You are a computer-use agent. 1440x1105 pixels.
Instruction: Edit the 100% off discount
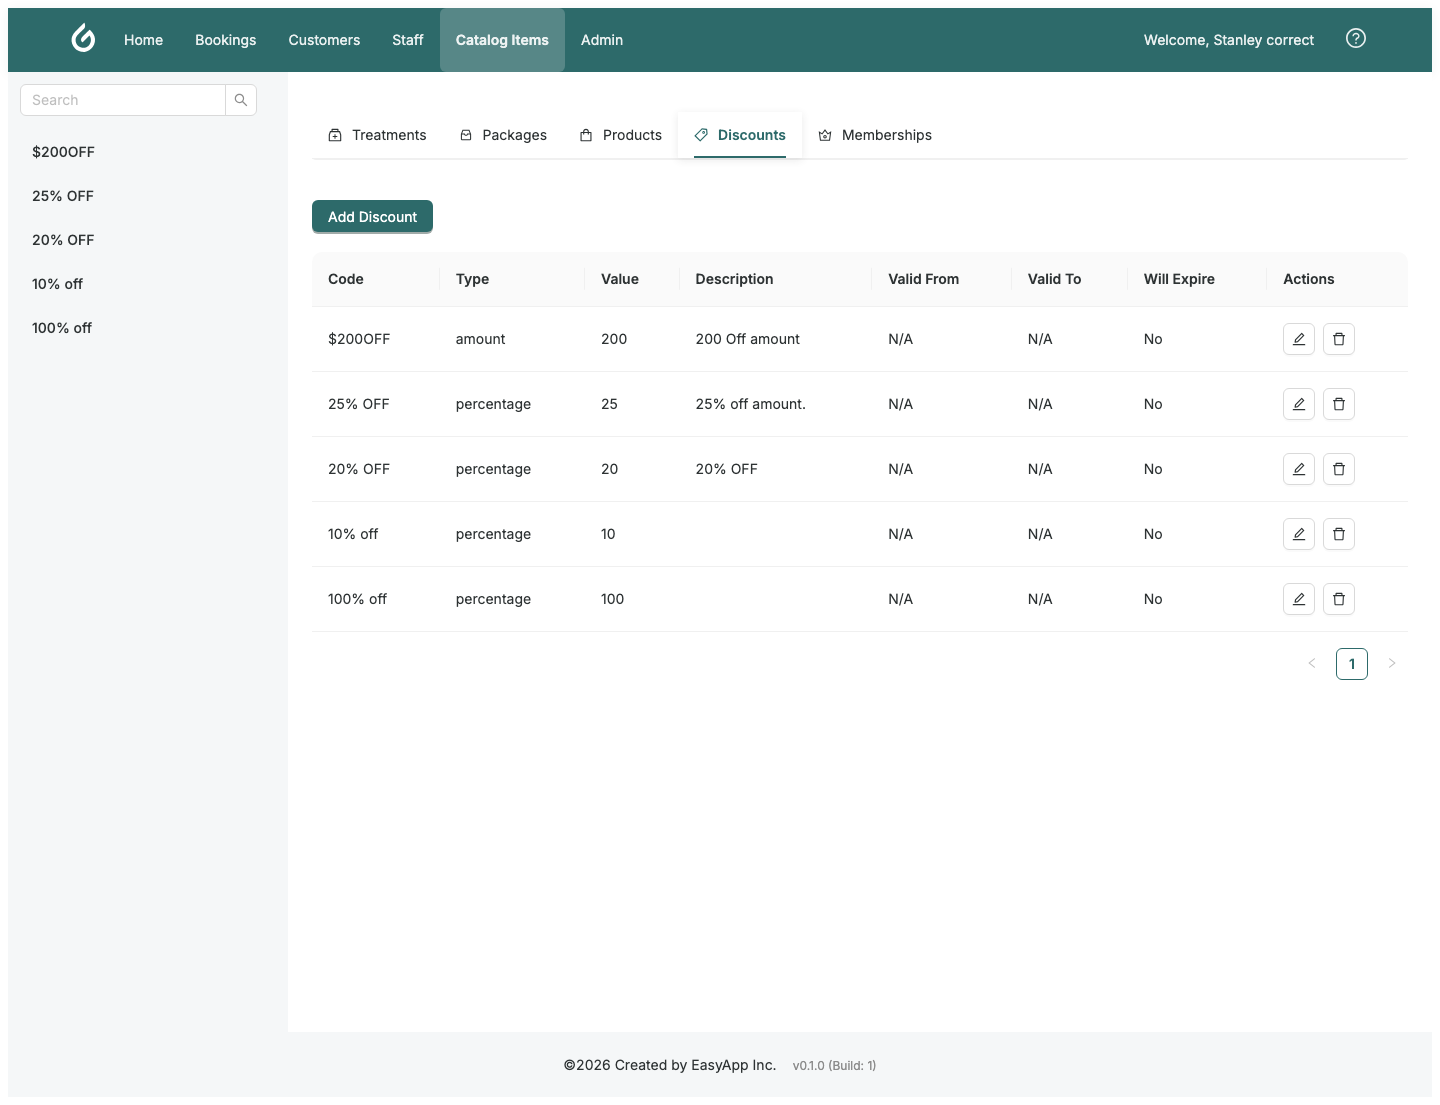pos(1299,599)
